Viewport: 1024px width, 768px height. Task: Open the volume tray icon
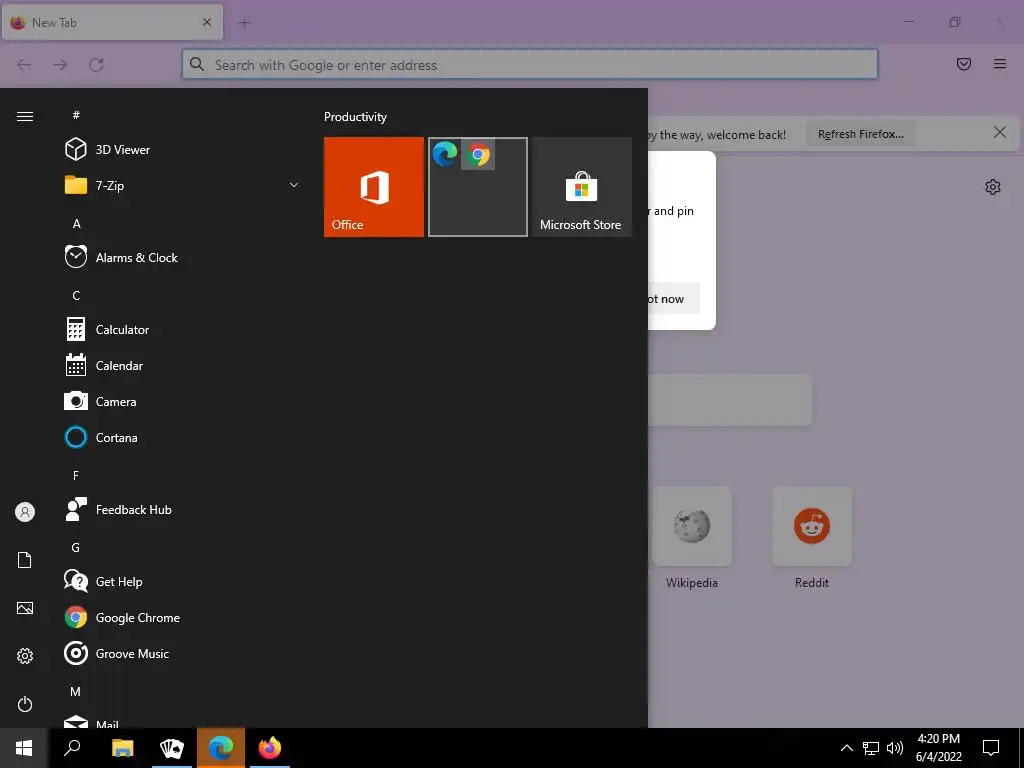[895, 748]
